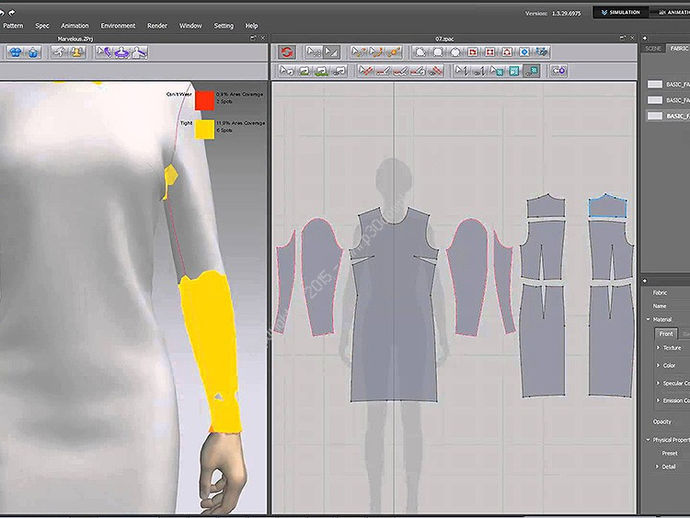The width and height of the screenshot is (690, 518).
Task: Select the Circle pattern creation tool
Action: [x=455, y=52]
